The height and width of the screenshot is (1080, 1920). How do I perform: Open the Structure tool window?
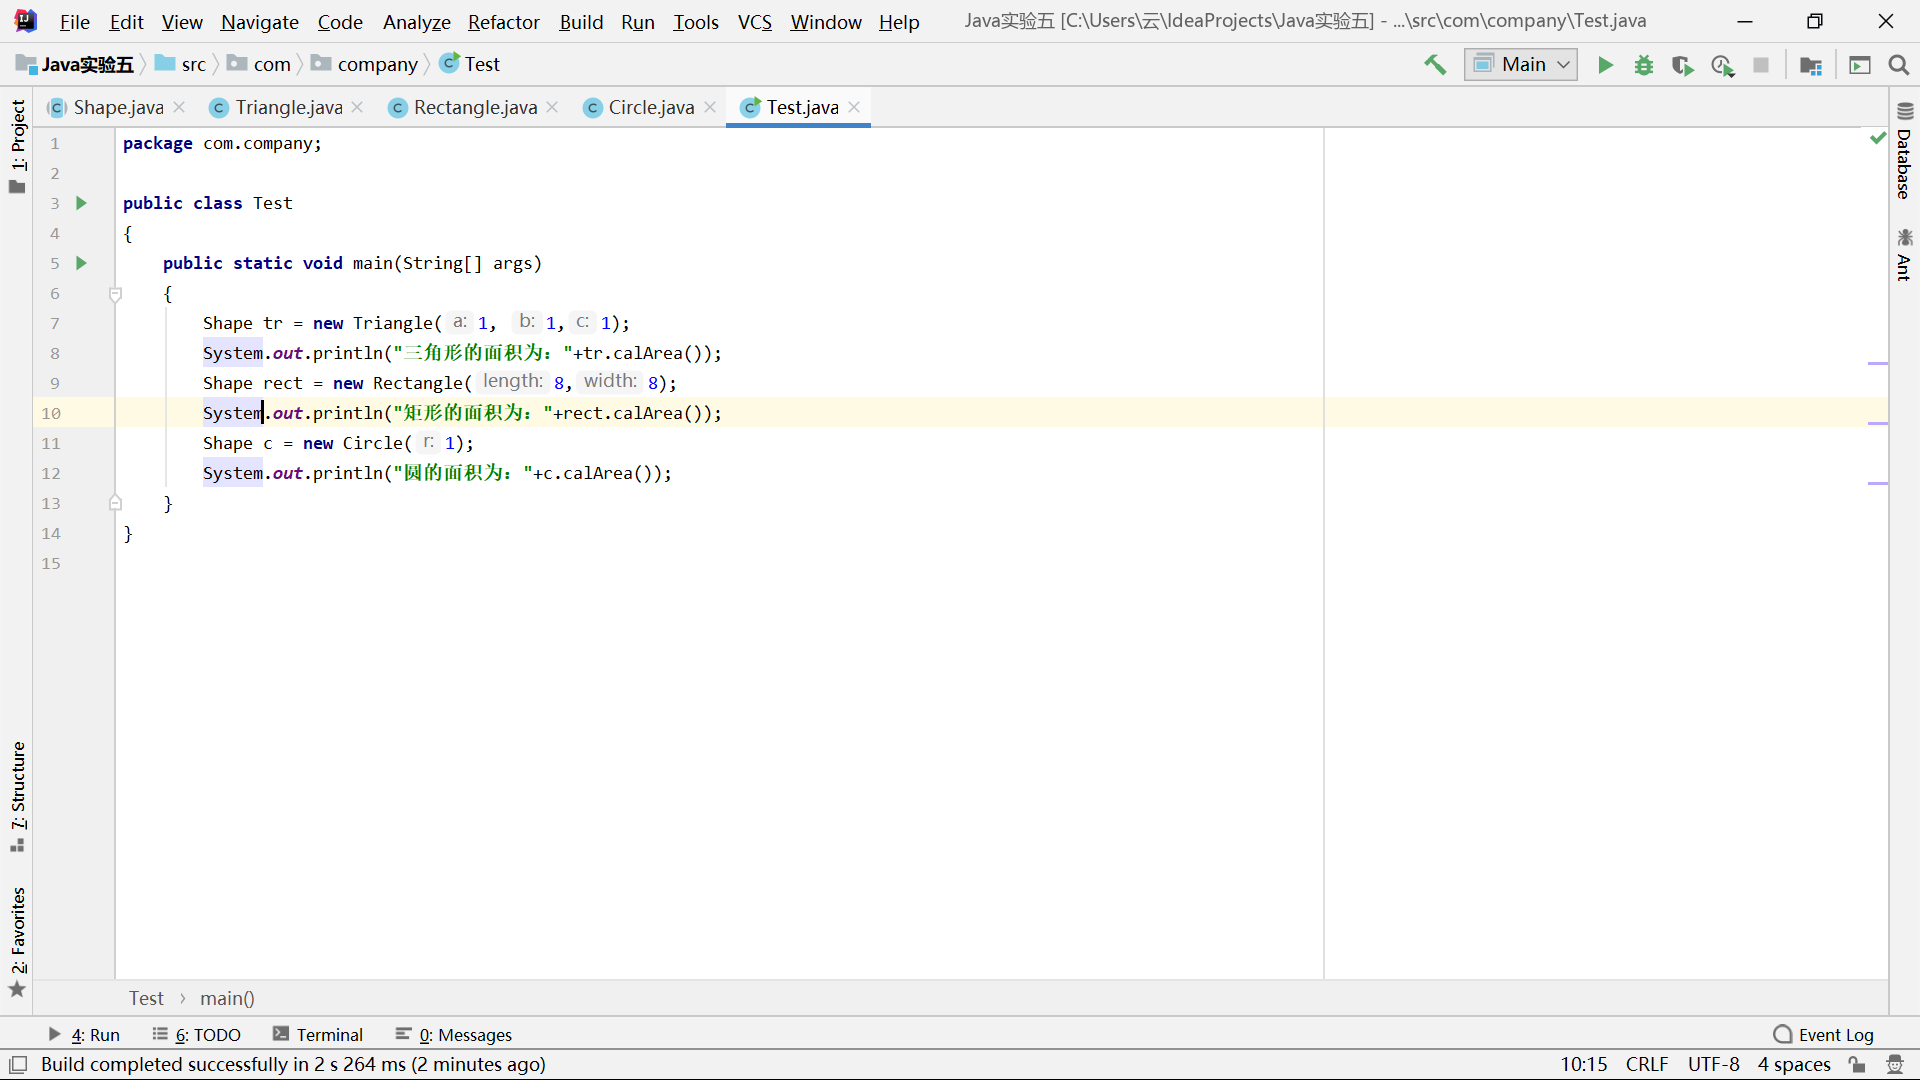click(x=17, y=797)
